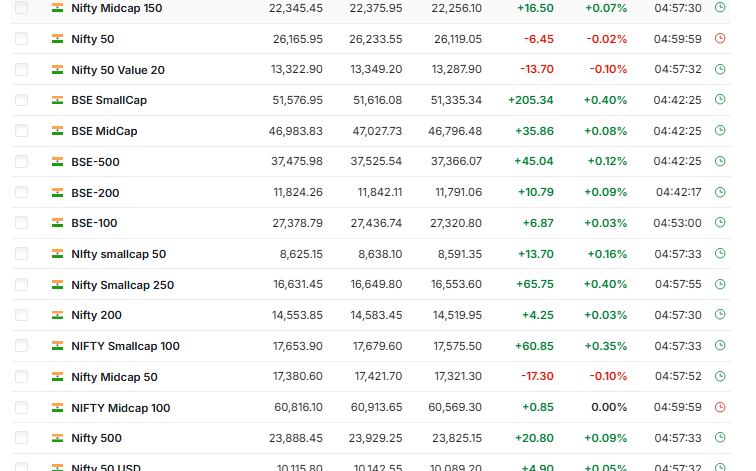Check the box next to Nifty 200
Image resolution: width=756 pixels, height=471 pixels.
pyautogui.click(x=21, y=315)
